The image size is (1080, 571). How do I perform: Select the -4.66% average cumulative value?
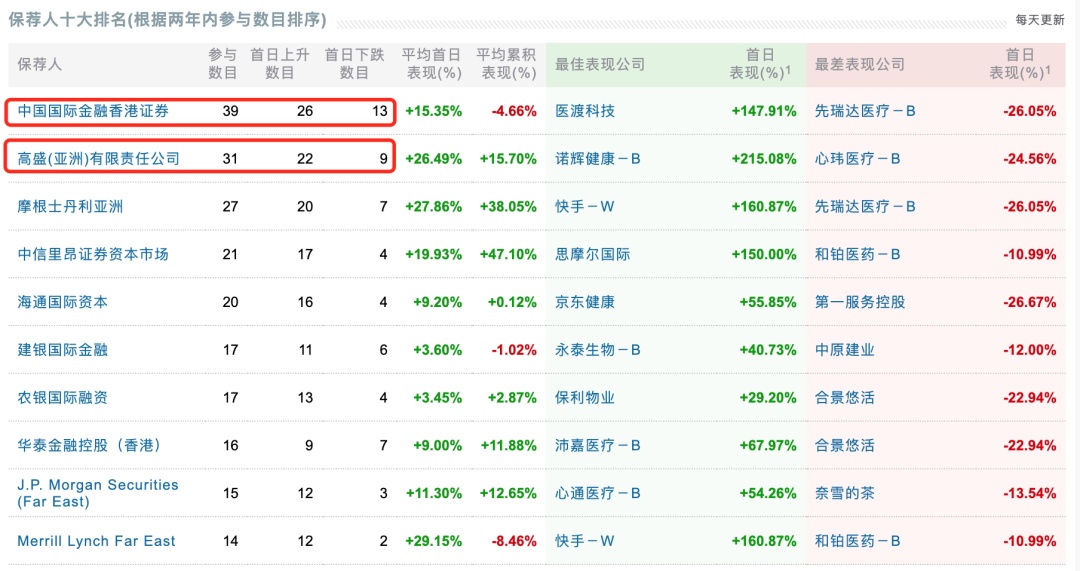[514, 111]
